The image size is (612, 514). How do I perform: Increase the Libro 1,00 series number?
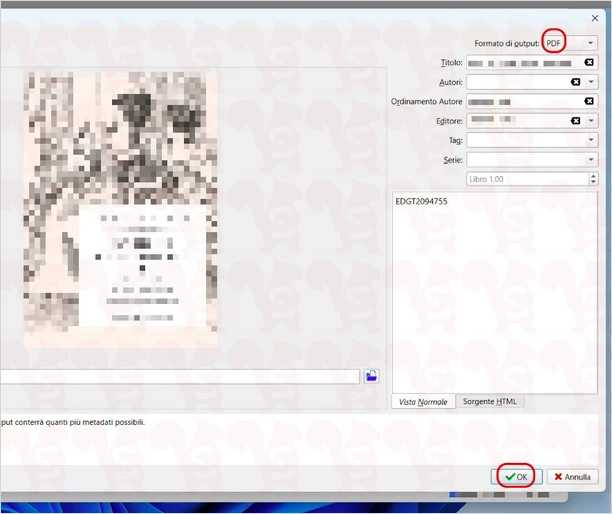(593, 176)
